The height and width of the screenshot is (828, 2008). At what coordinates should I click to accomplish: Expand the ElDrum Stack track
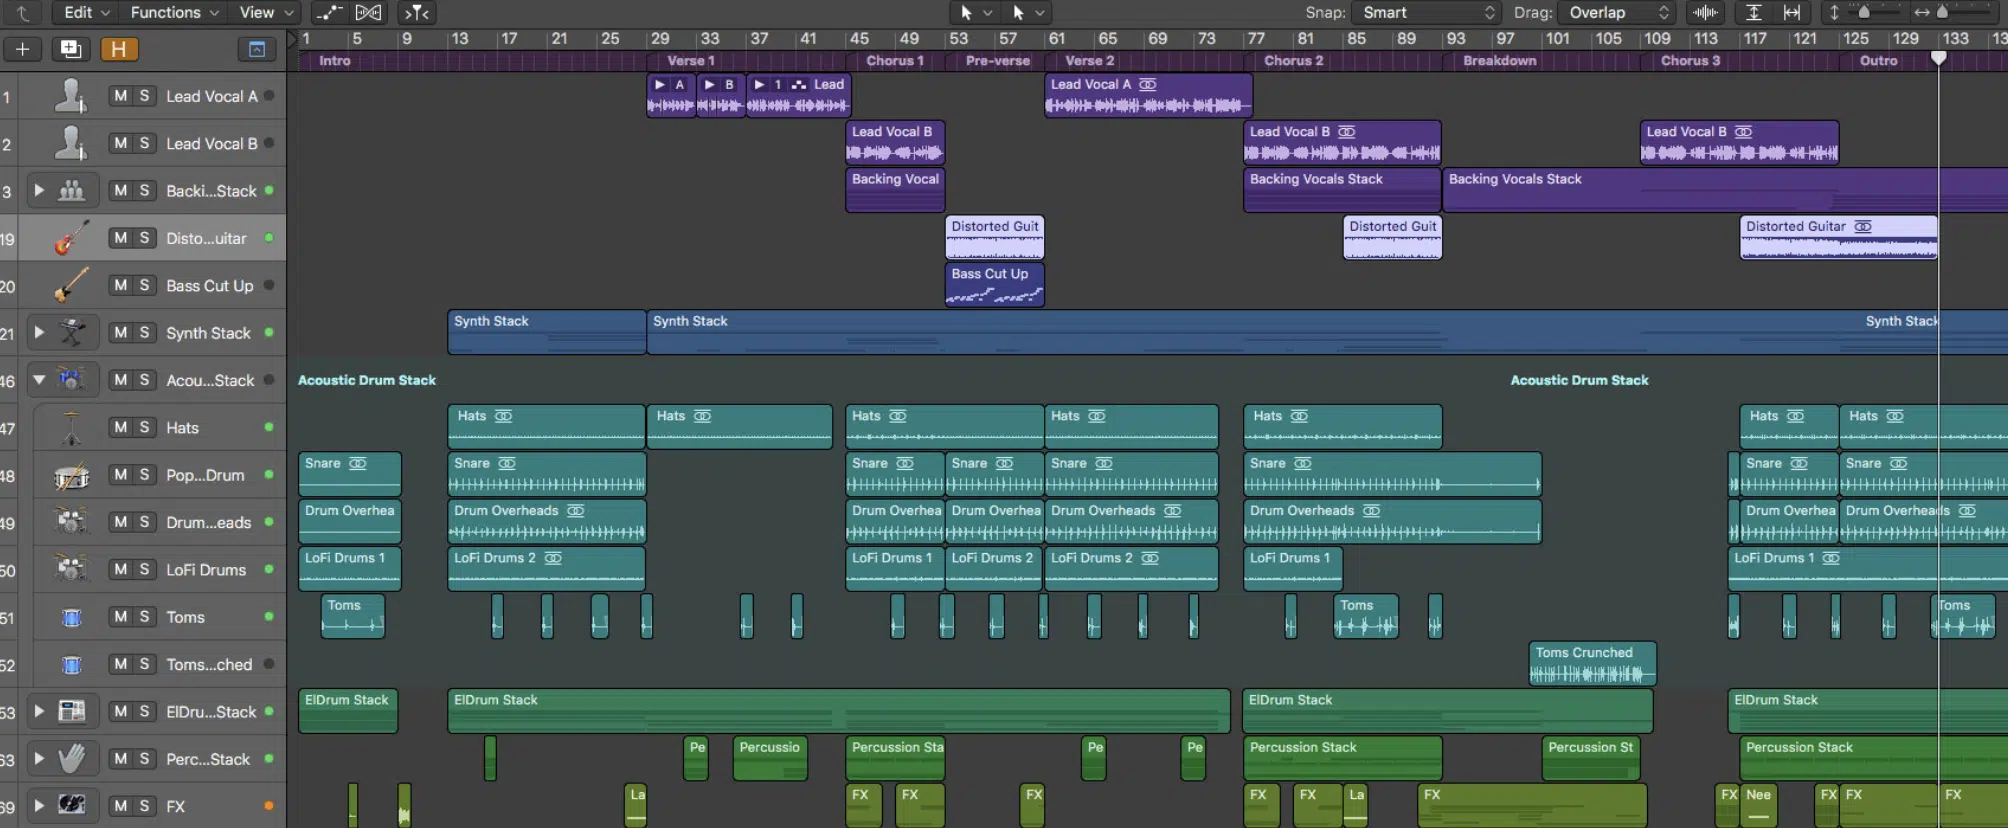click(39, 711)
